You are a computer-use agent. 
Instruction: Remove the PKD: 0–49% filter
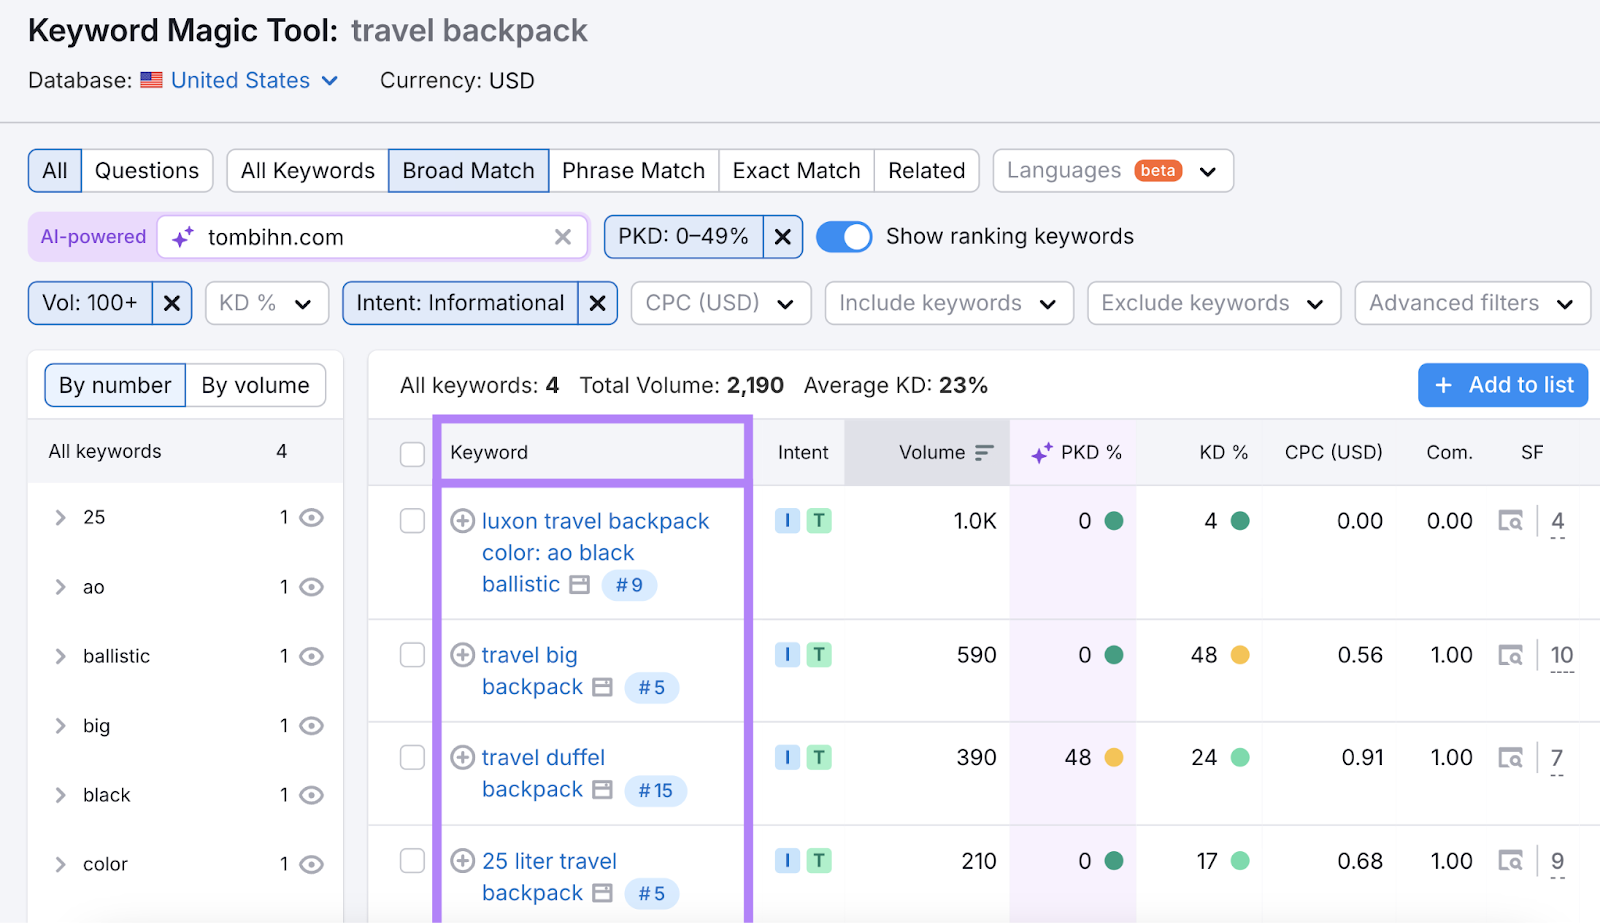click(783, 237)
